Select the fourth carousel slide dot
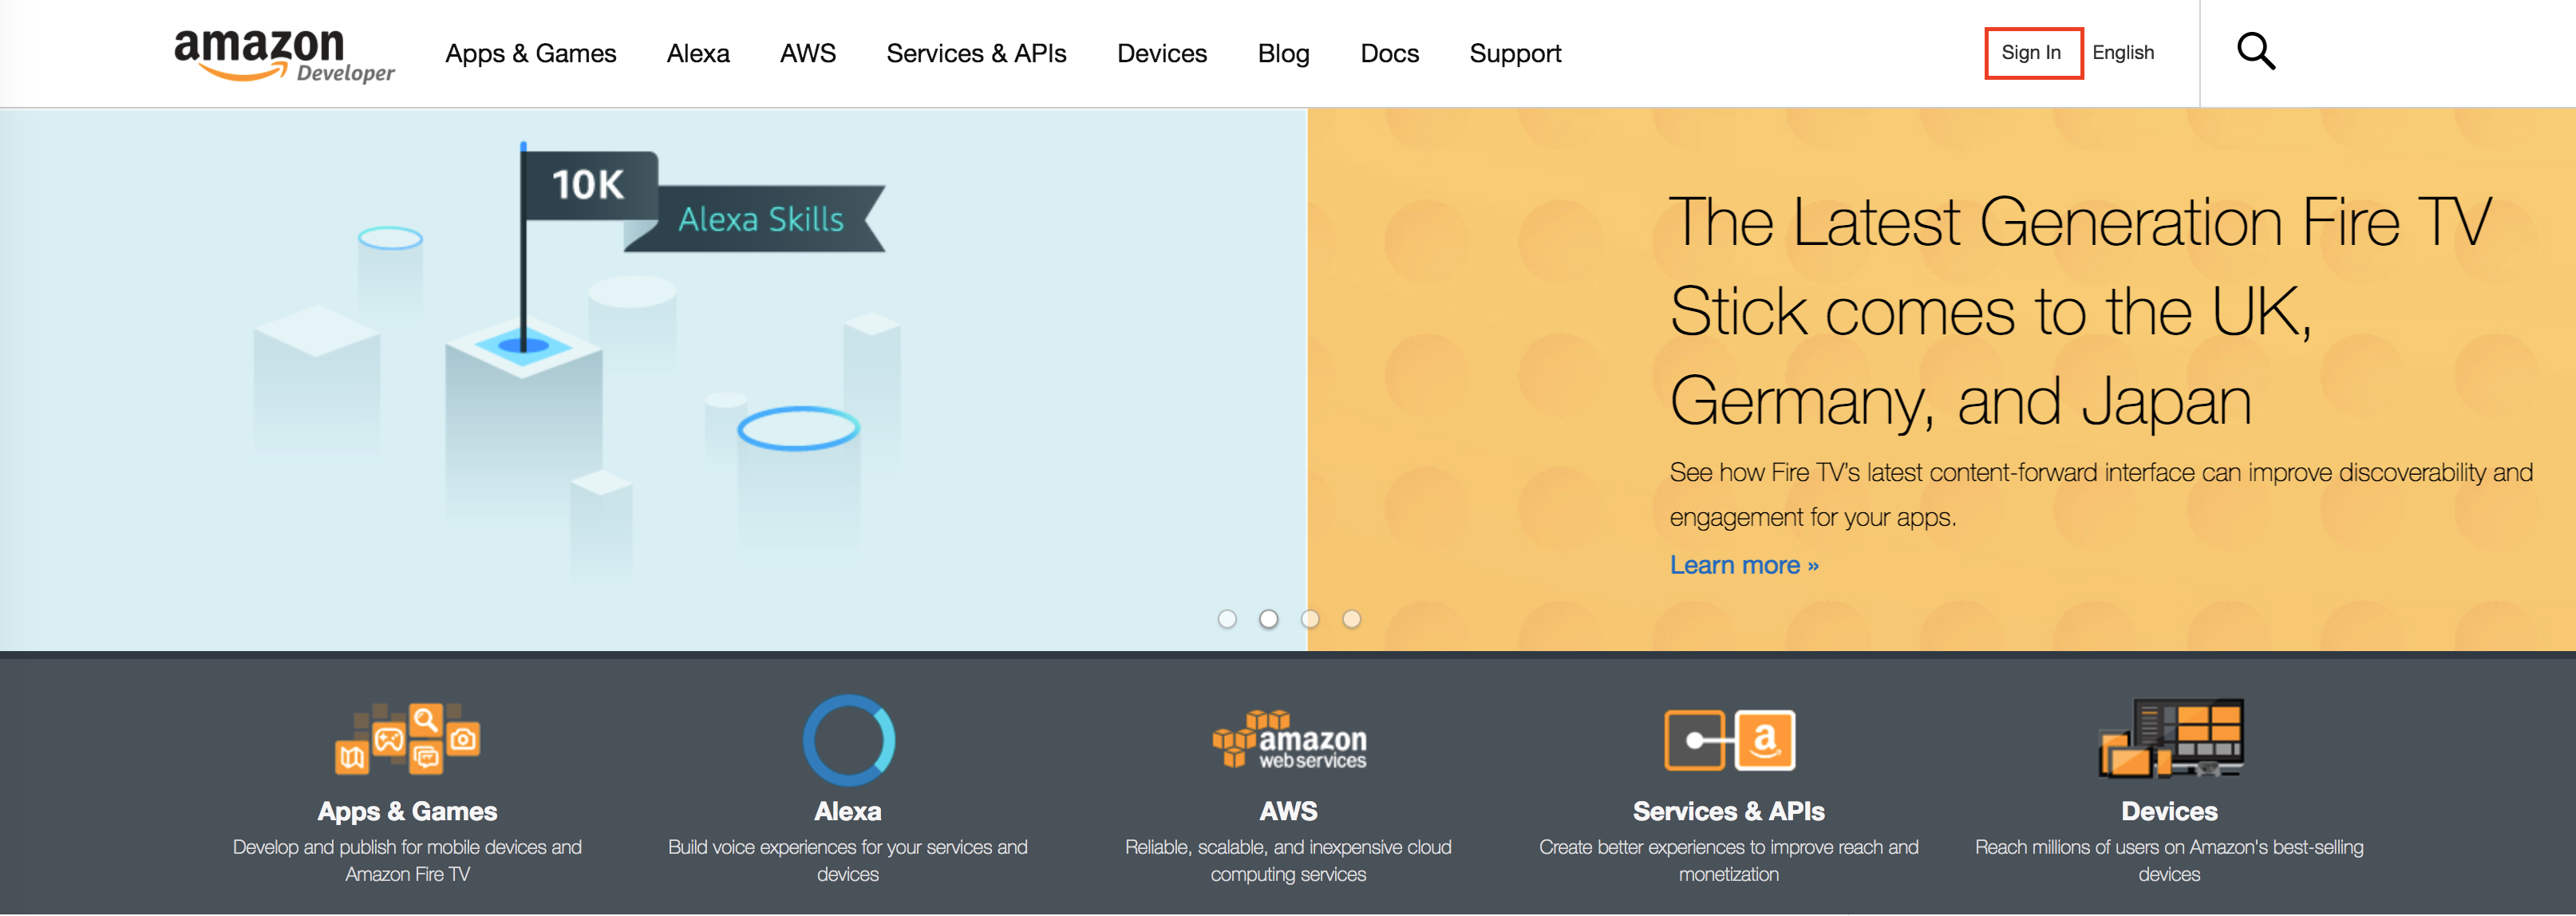 click(1351, 619)
